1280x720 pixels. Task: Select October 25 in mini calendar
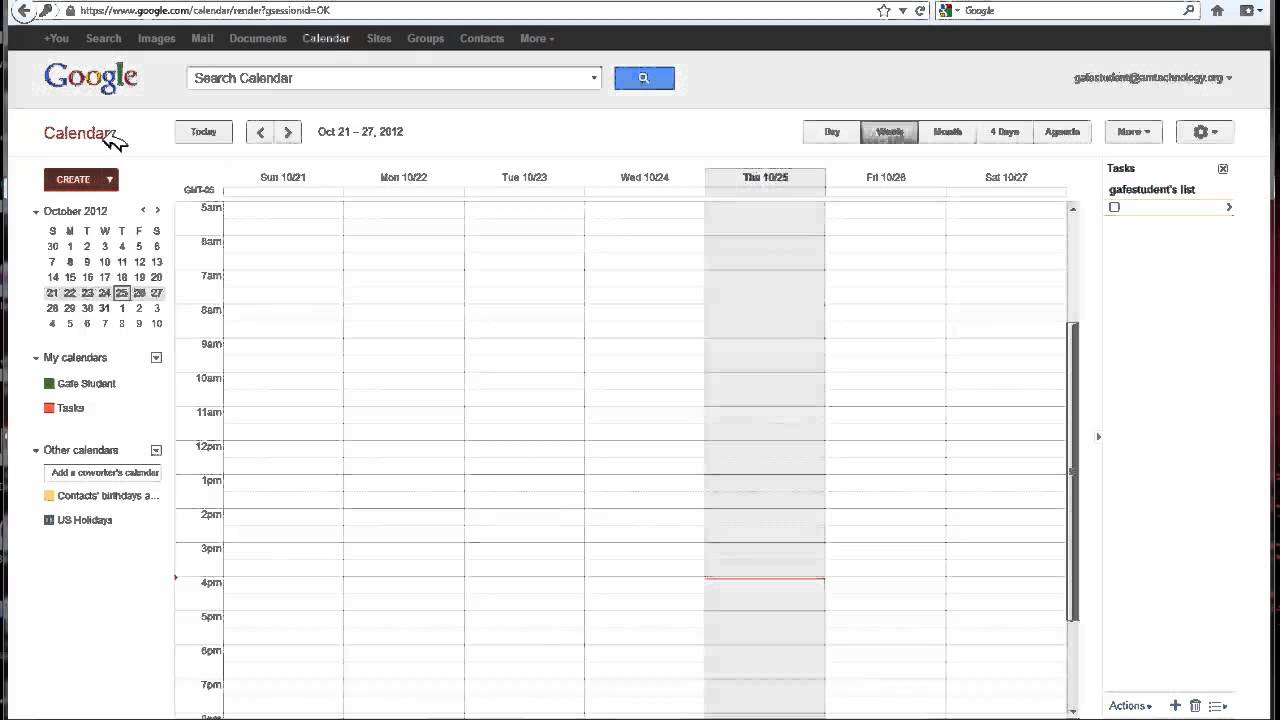(x=122, y=293)
